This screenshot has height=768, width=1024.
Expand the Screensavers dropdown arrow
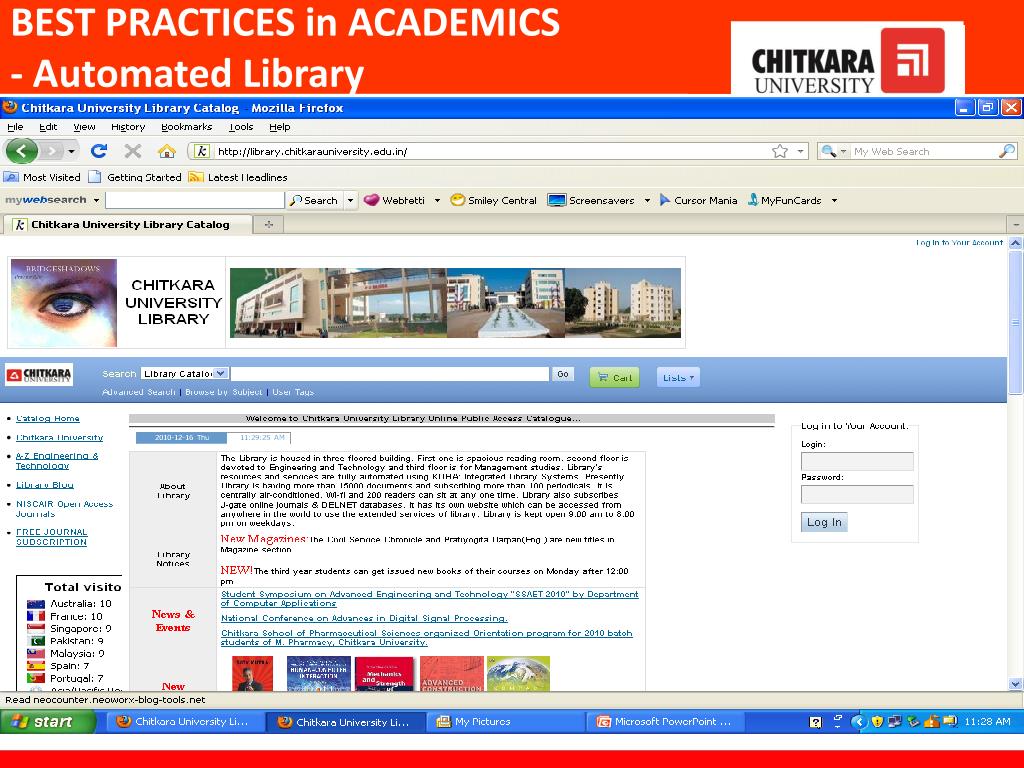(x=647, y=200)
